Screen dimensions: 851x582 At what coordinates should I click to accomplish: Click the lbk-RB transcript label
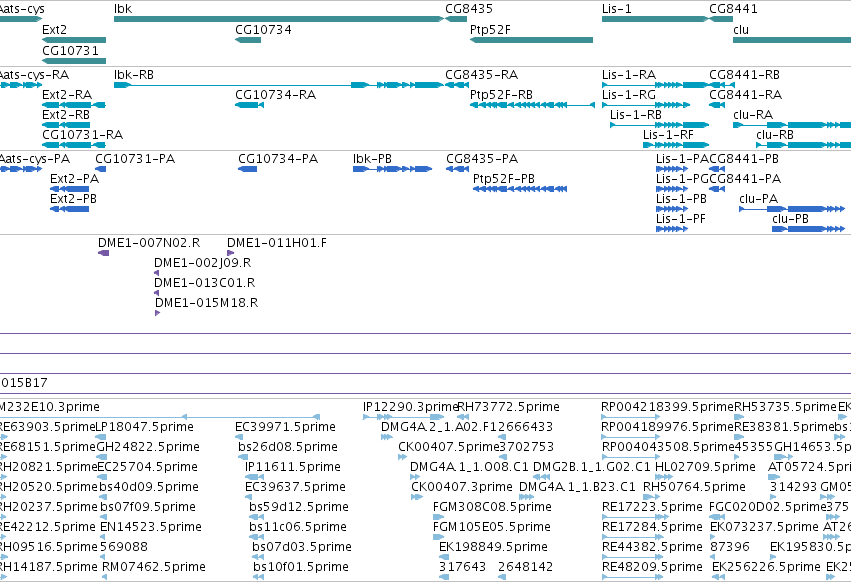[134, 74]
